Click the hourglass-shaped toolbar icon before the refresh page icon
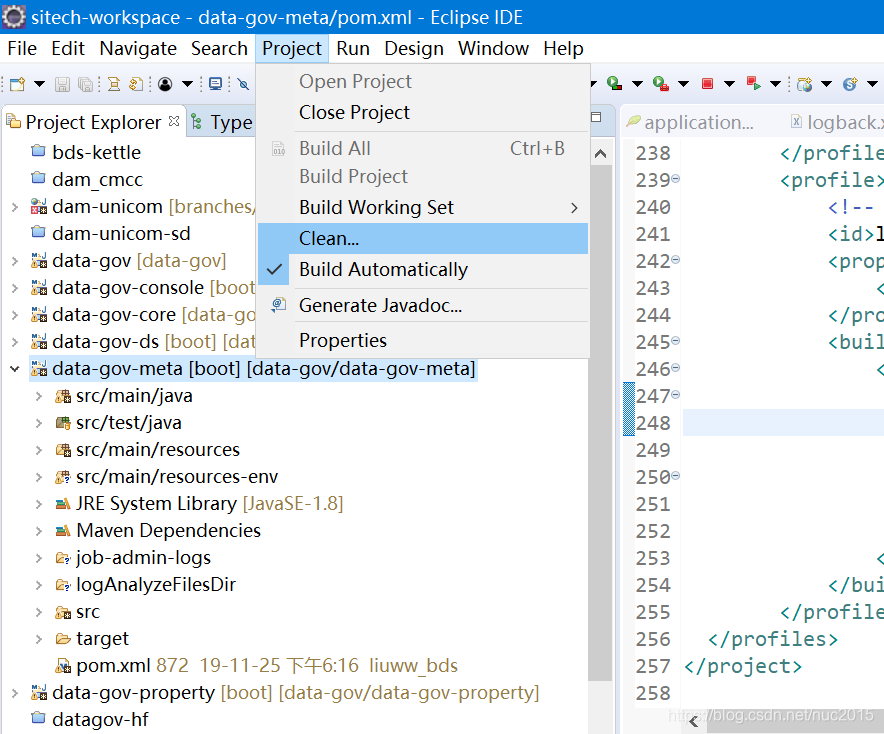Viewport: 884px width, 734px height. [x=114, y=85]
